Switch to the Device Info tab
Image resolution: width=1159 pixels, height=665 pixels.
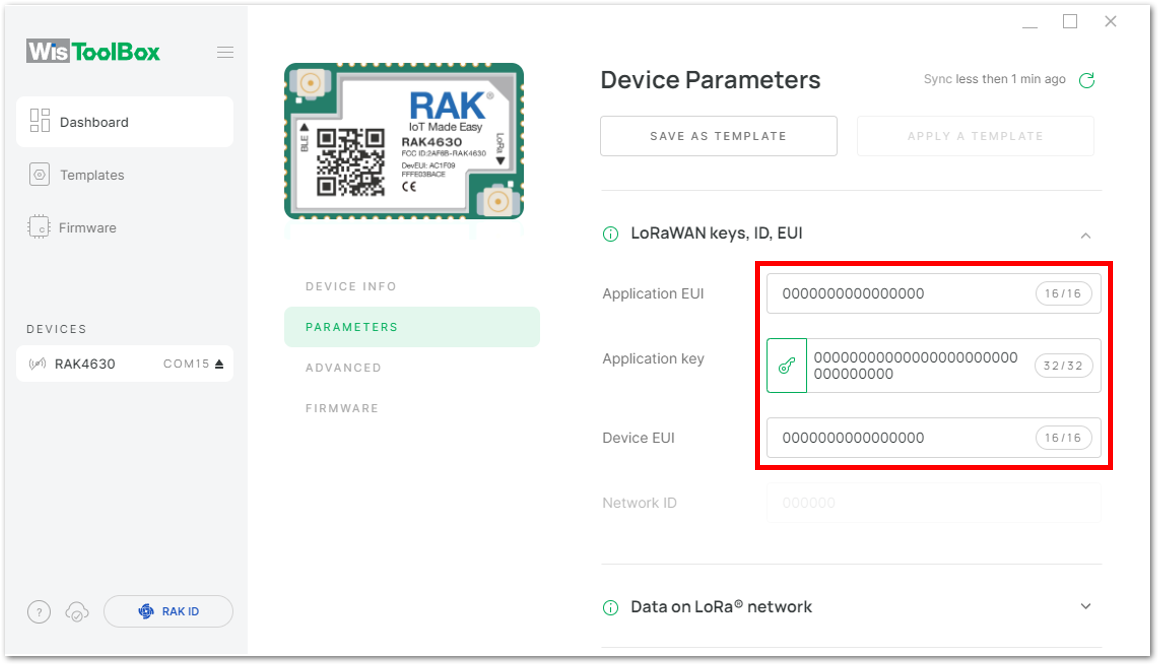(351, 287)
